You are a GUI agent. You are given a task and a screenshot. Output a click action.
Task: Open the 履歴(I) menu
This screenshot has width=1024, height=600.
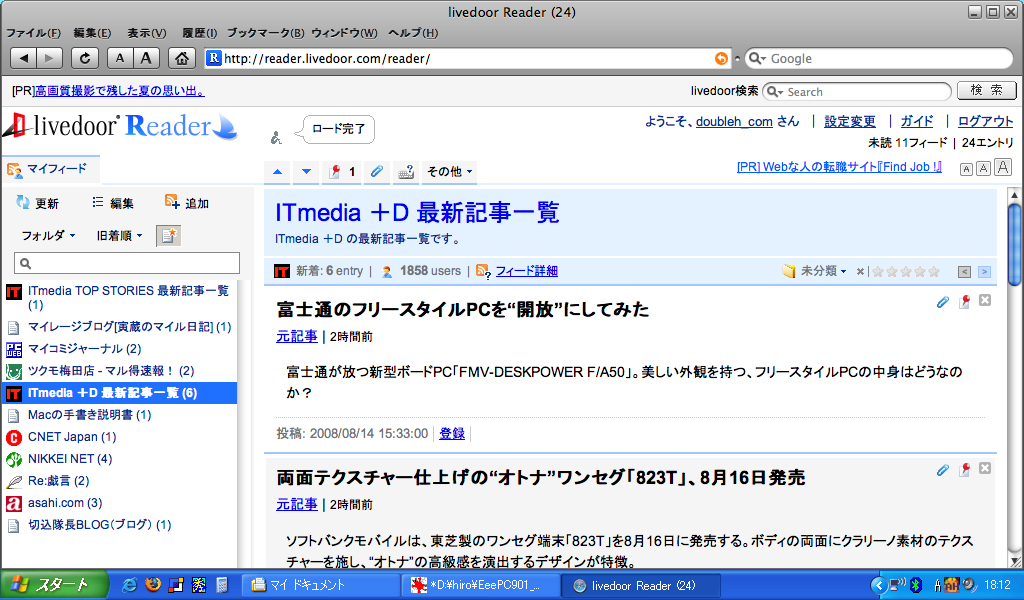[199, 33]
